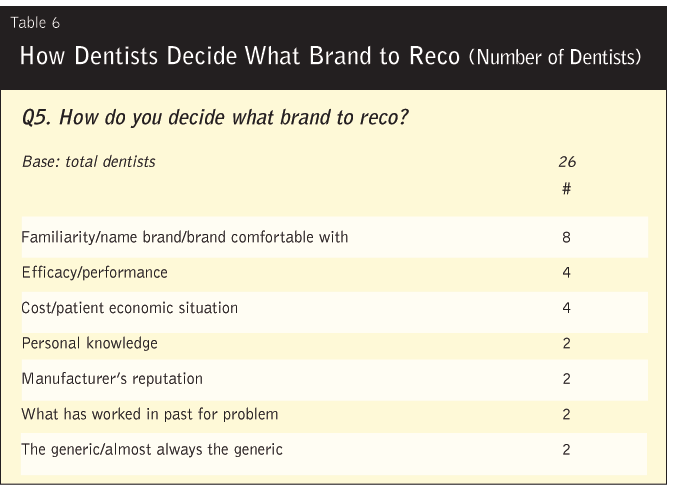Select the "Efficacy/performance" row label
674x490 pixels.
[x=94, y=272]
